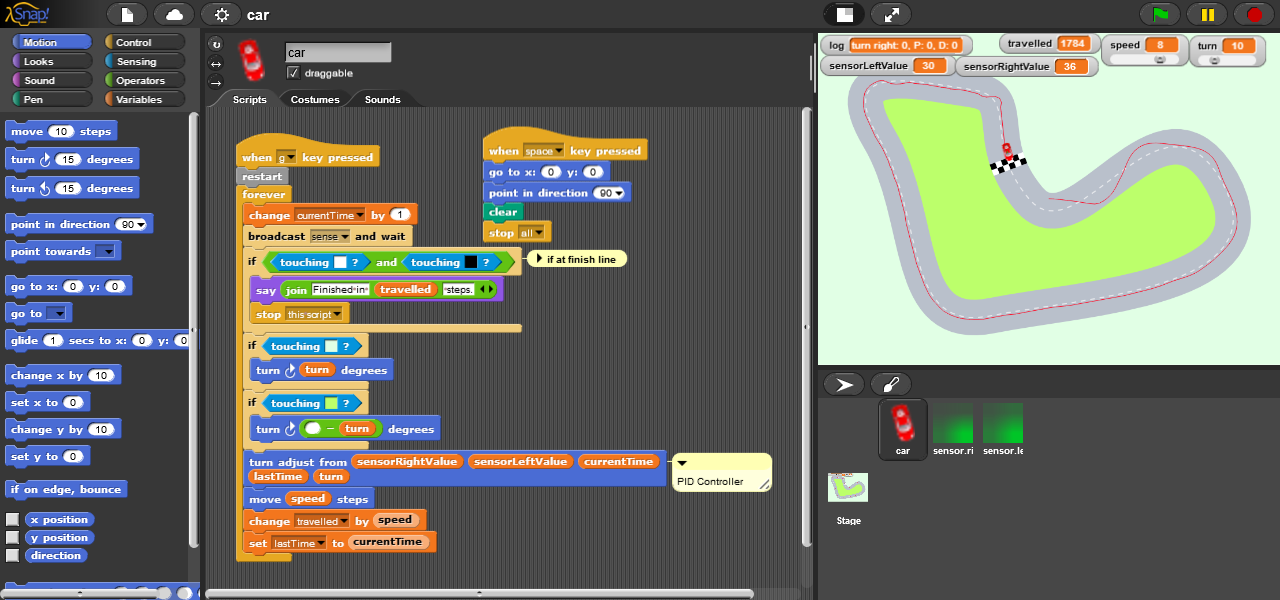Switch to the Costumes tab

[315, 99]
